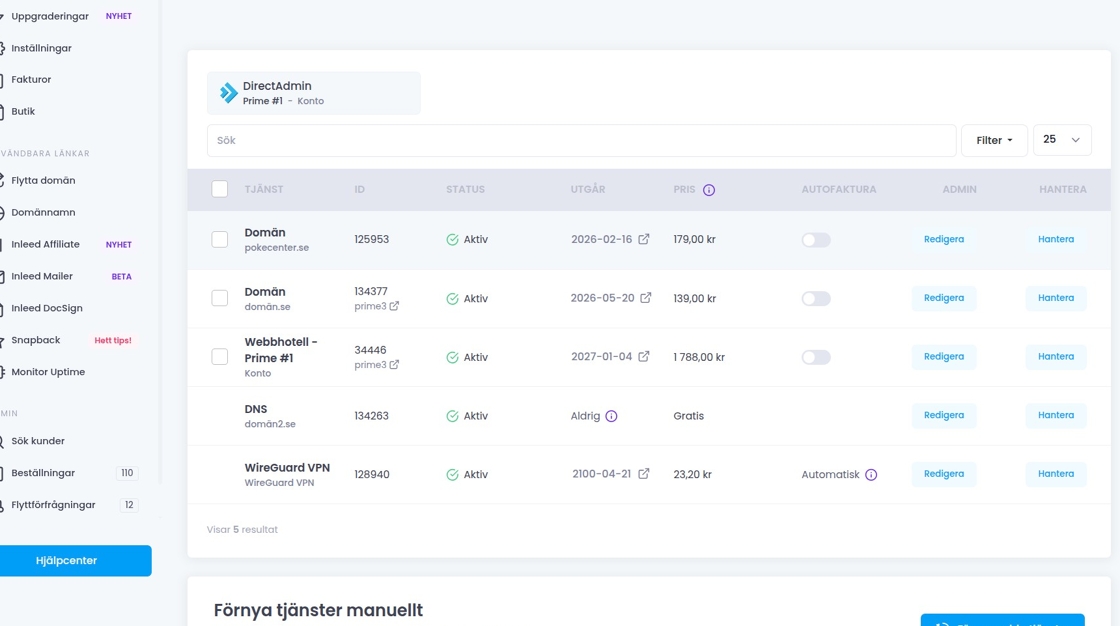This screenshot has height=626, width=1120.
Task: Open the Filter dropdown
Action: [x=994, y=140]
